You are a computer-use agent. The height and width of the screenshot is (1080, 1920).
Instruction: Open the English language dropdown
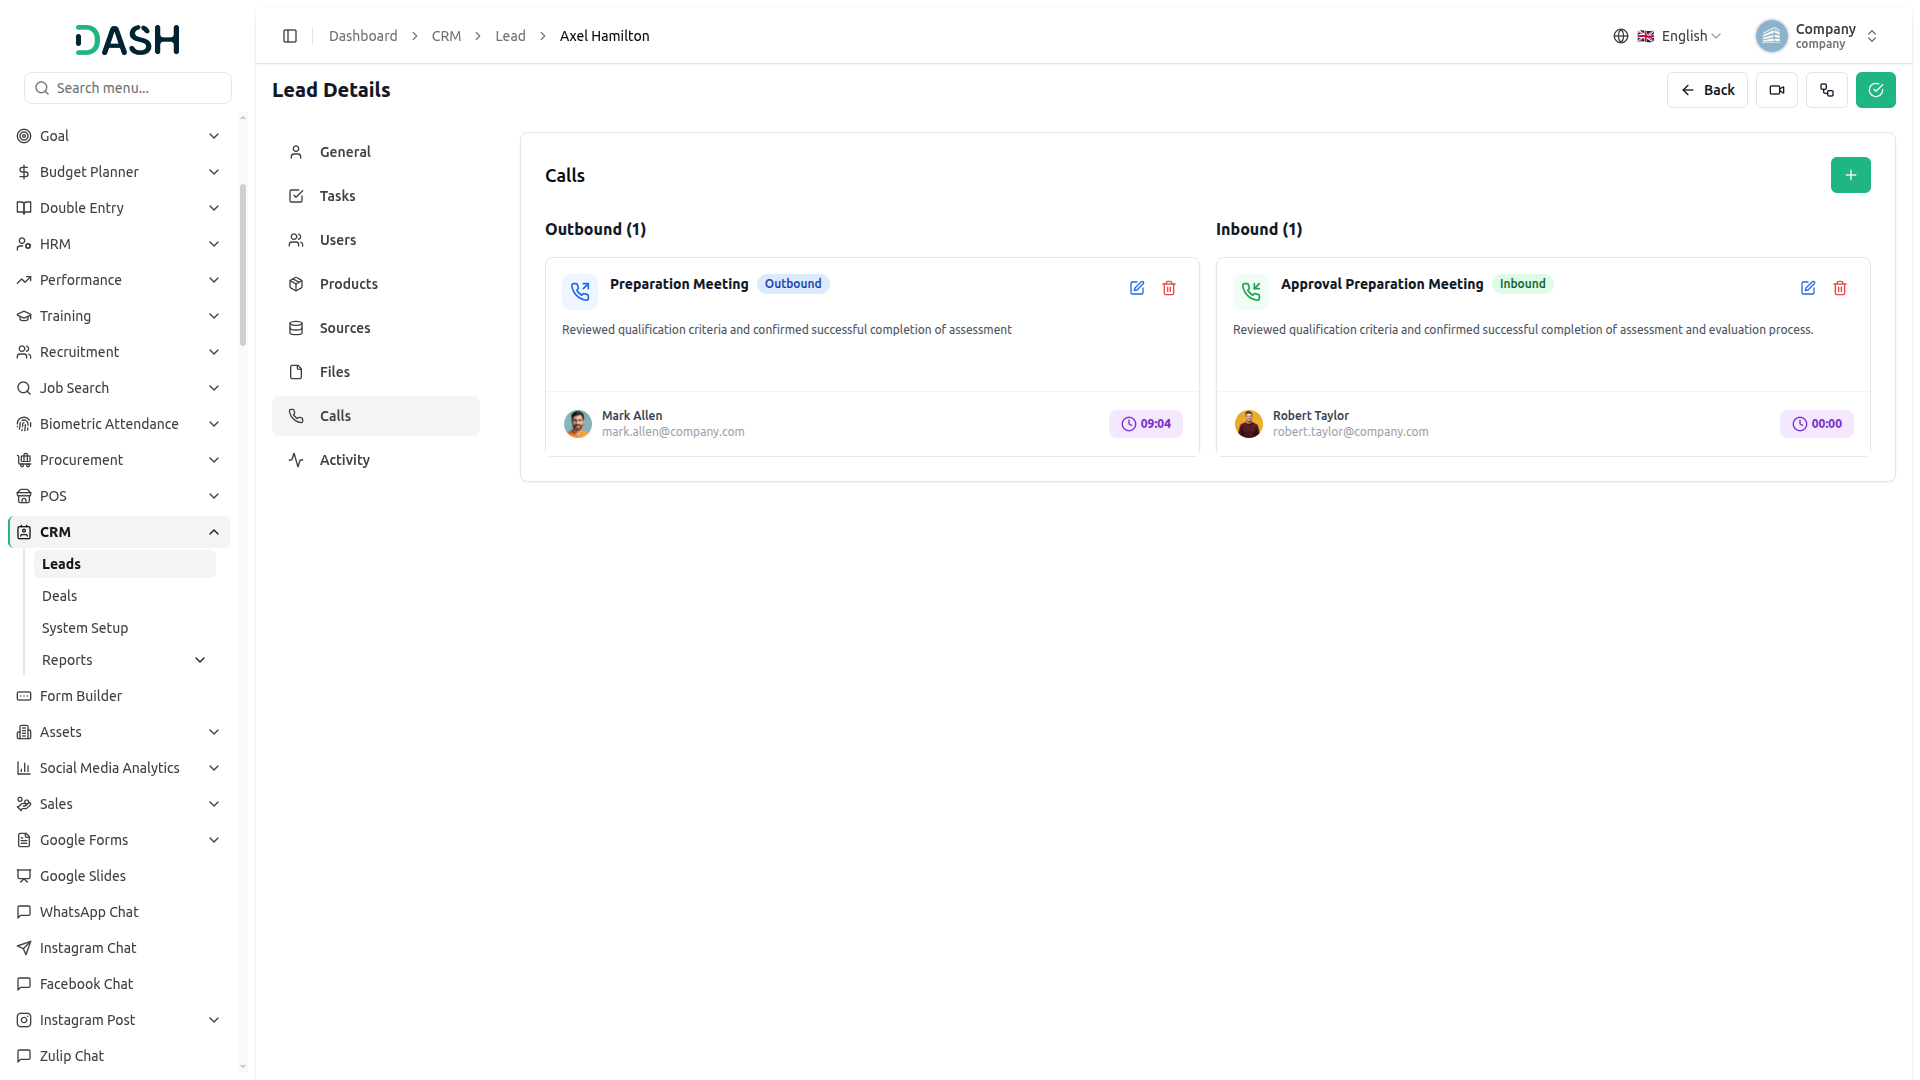[x=1680, y=36]
